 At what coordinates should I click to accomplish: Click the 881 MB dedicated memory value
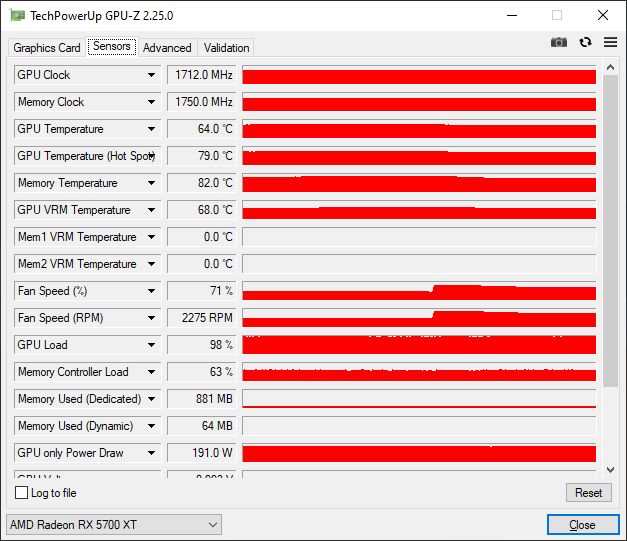202,399
